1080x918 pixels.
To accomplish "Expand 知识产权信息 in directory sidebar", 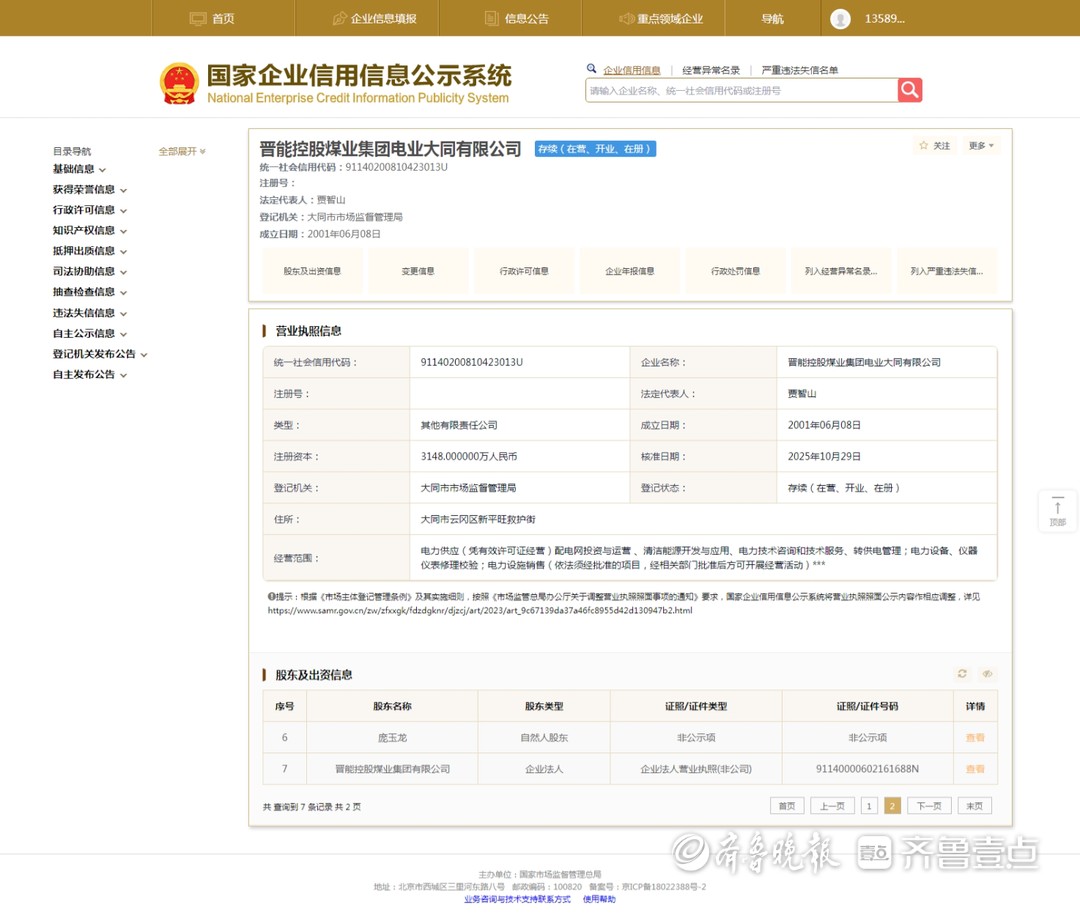I will point(90,231).
